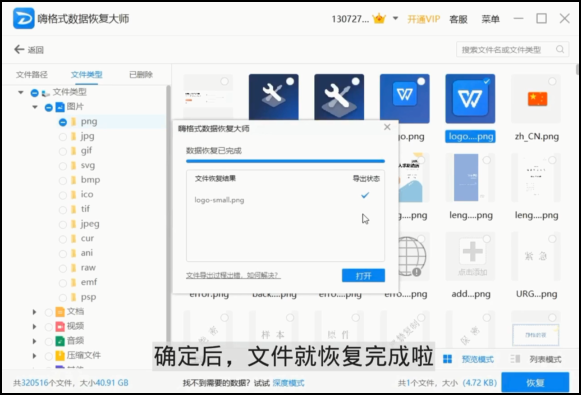The image size is (581, 395).
Task: Click the recovery progress bar
Action: tap(285, 161)
